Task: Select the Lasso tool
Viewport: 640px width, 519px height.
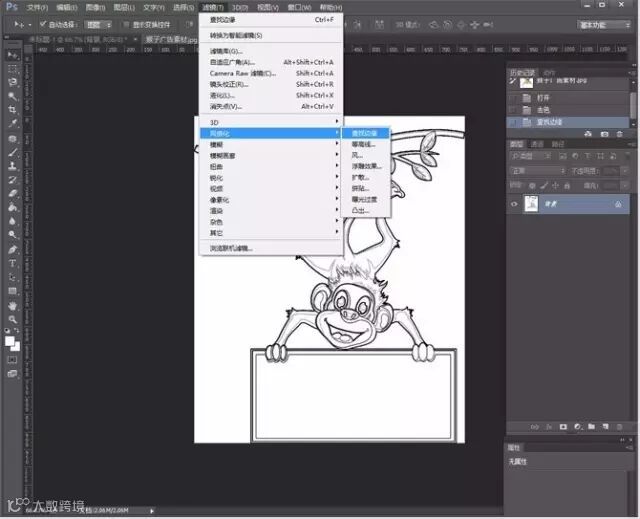Action: (13, 82)
